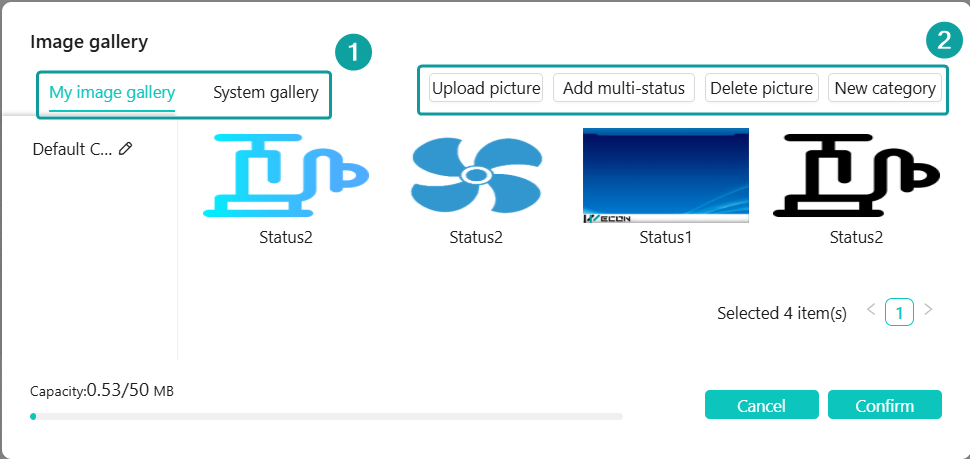
Task: Select the Default C... category in sidebar
Action: pyautogui.click(x=72, y=149)
